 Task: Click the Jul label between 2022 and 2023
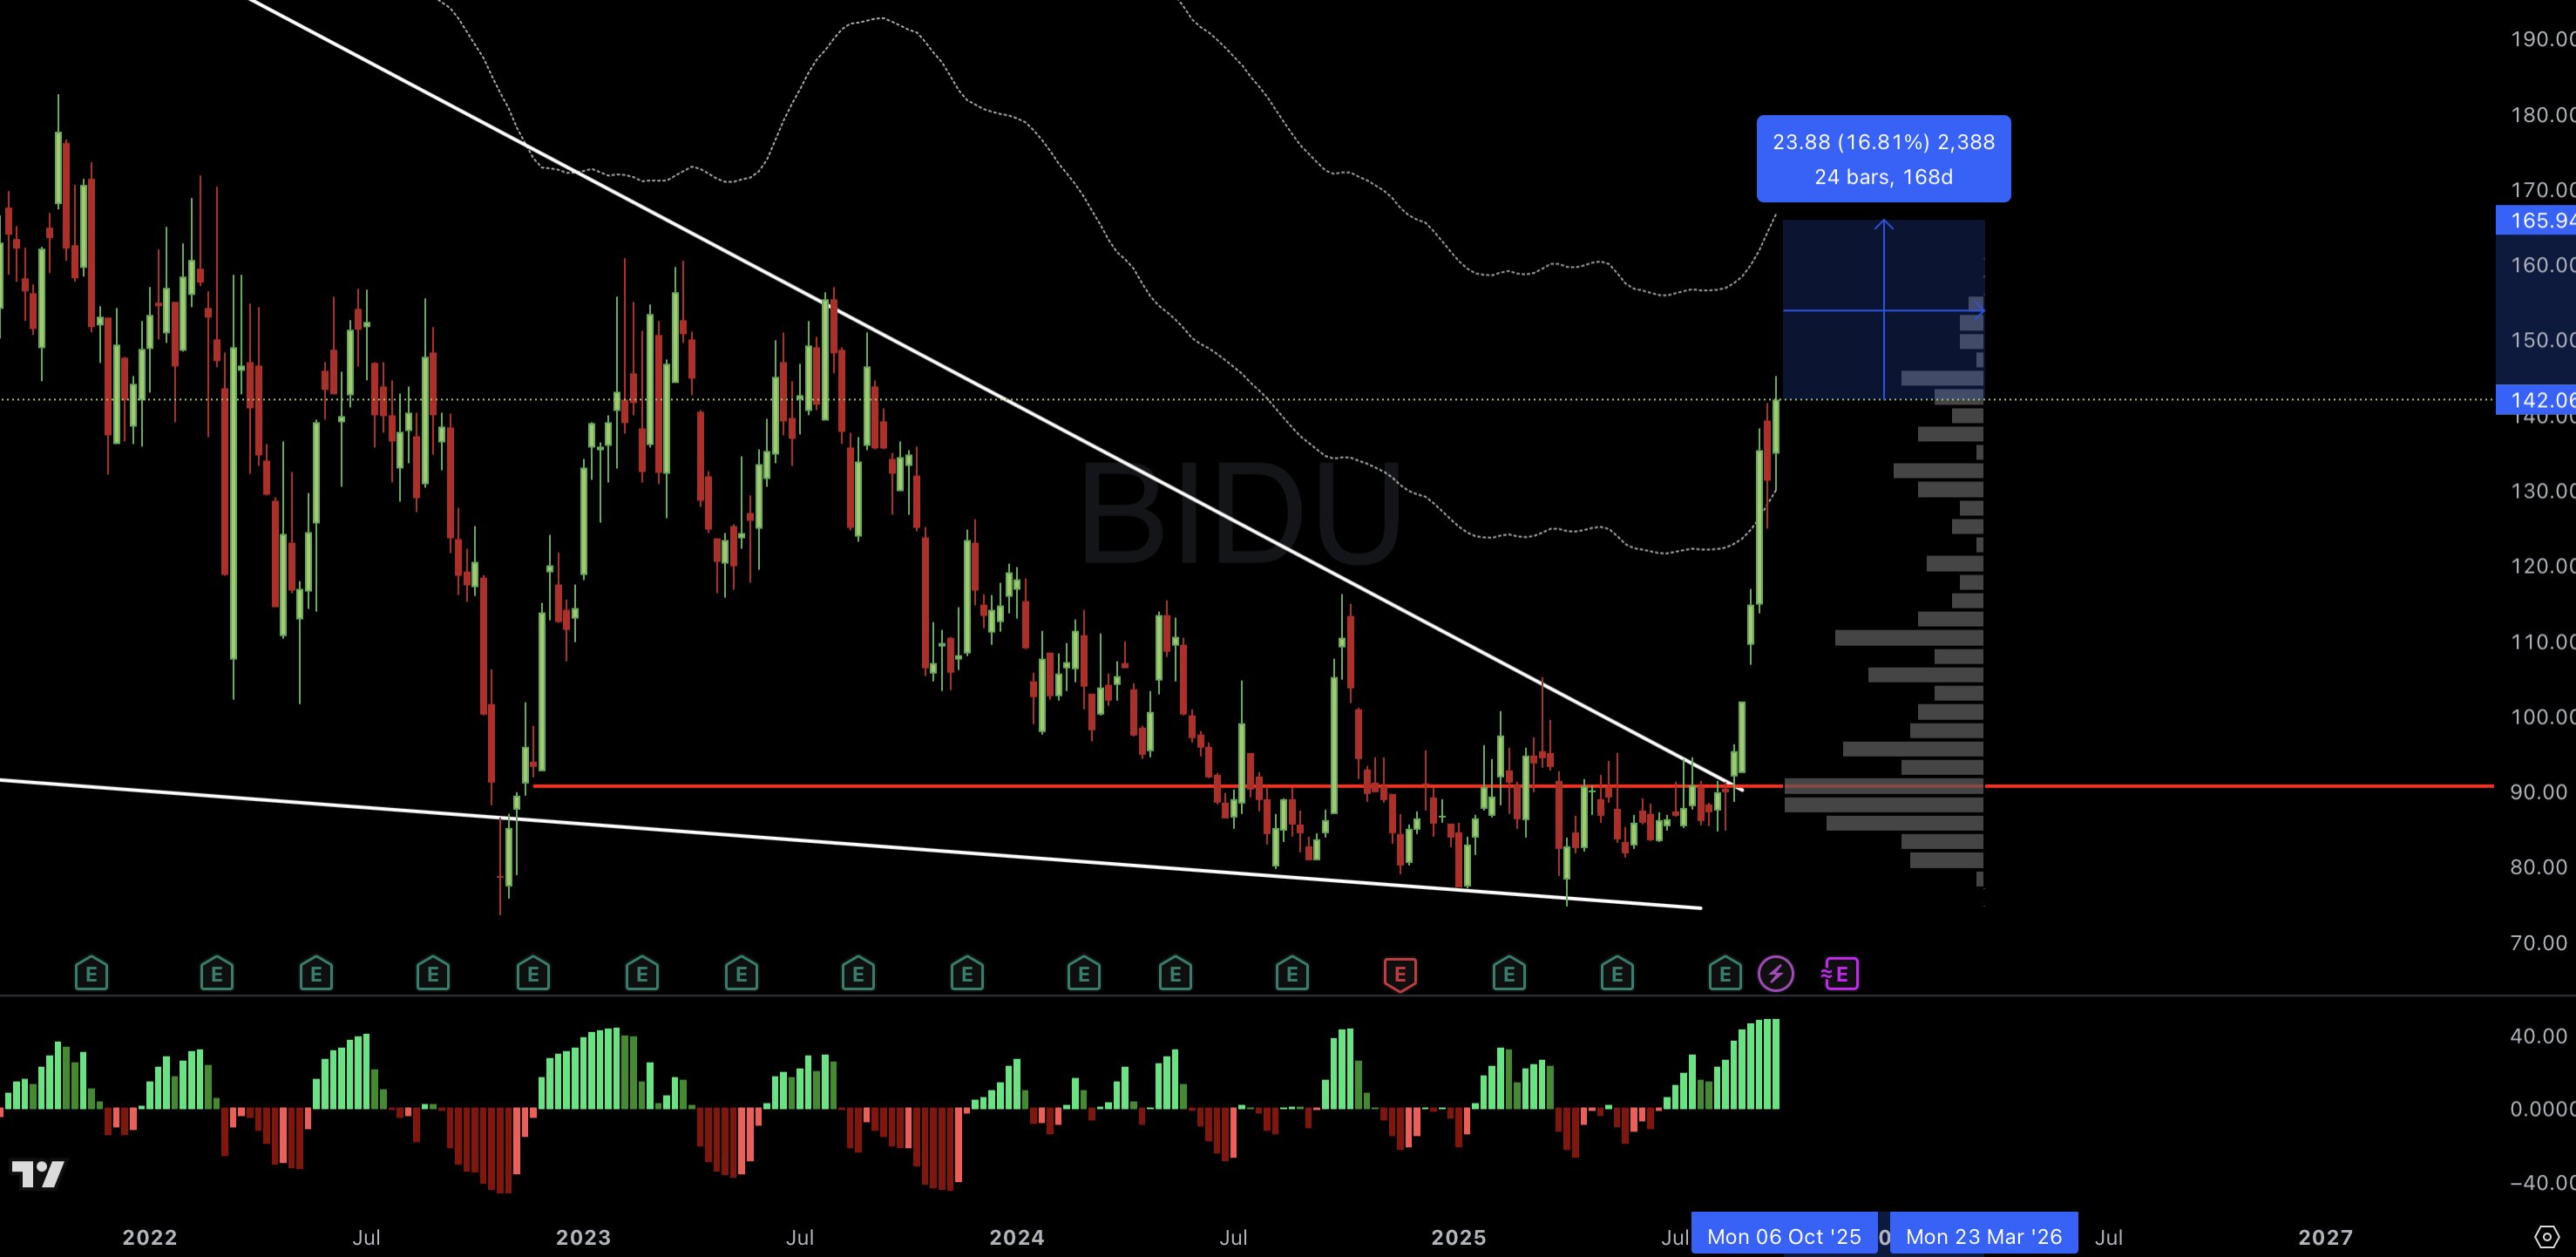pyautogui.click(x=366, y=1237)
